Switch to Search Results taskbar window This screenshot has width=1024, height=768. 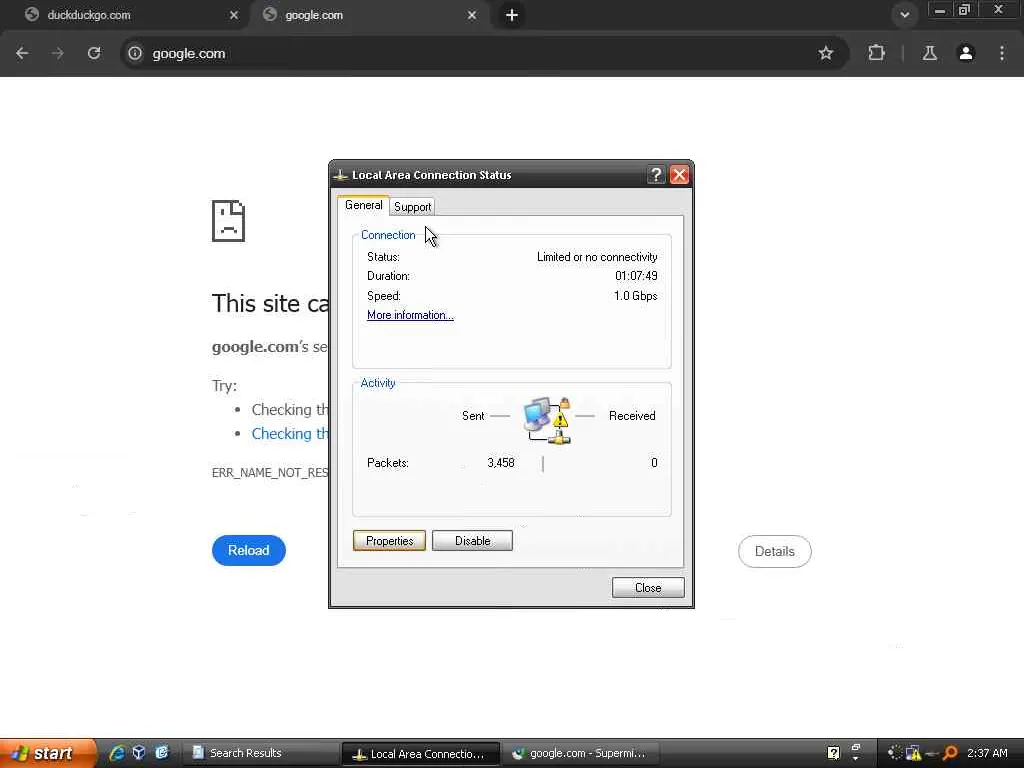(260, 753)
